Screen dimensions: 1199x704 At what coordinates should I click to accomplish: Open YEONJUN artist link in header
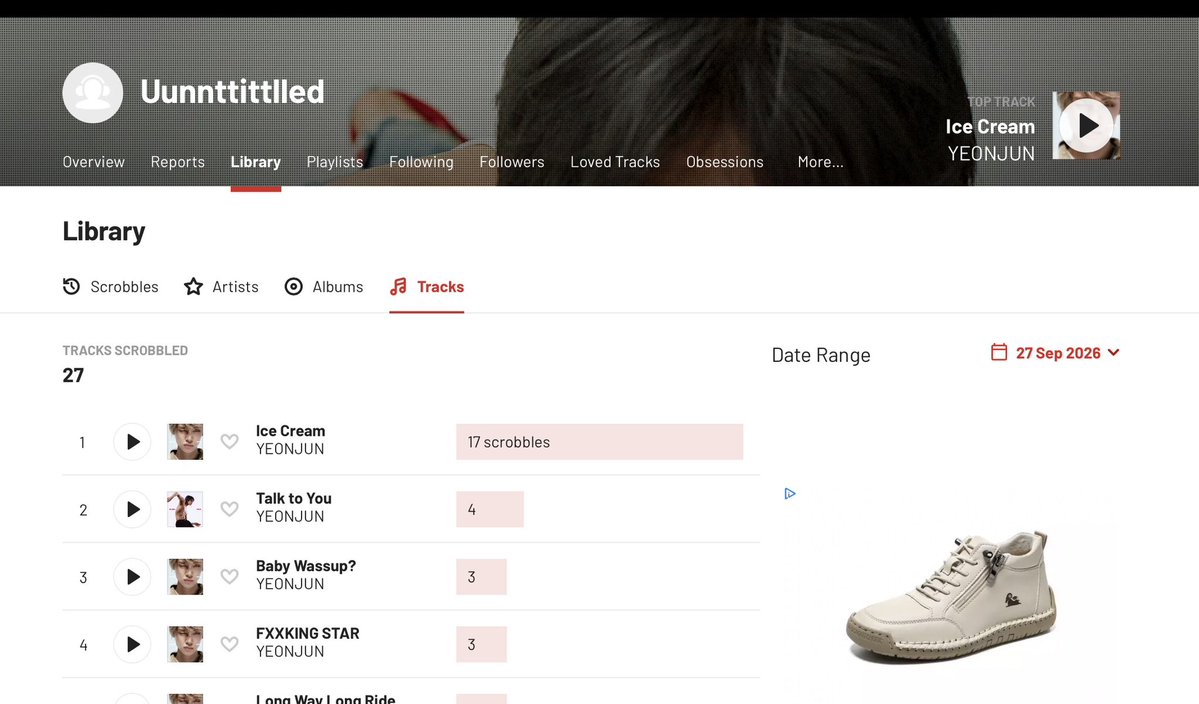point(991,154)
